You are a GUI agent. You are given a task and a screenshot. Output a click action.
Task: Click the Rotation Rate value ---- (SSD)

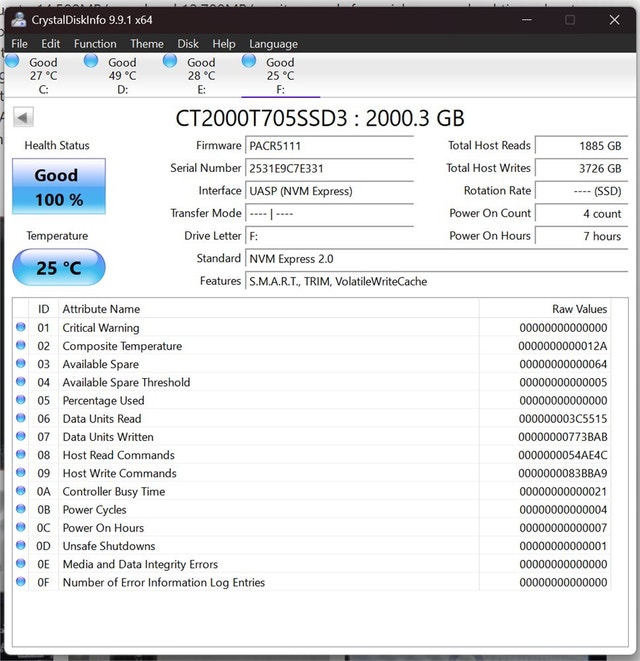click(581, 191)
